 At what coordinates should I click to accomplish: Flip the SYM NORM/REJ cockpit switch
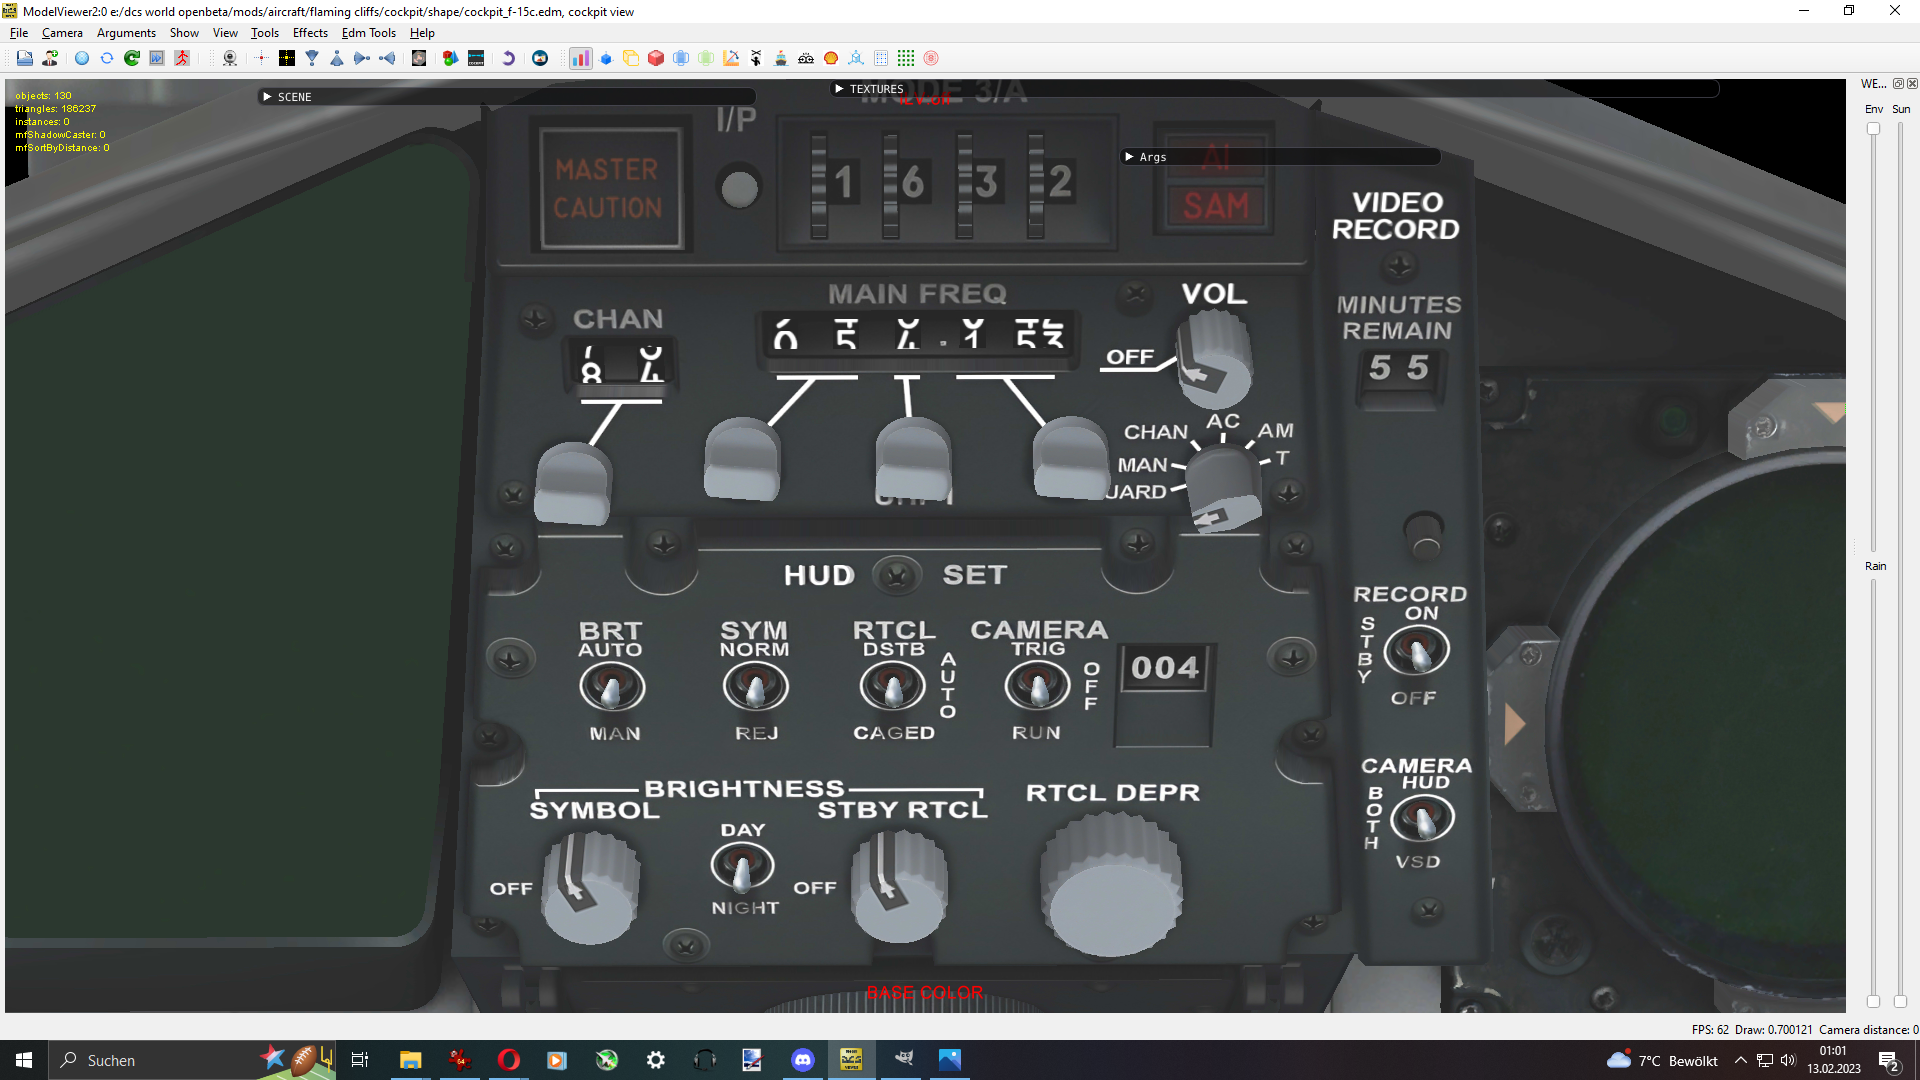pyautogui.click(x=756, y=688)
